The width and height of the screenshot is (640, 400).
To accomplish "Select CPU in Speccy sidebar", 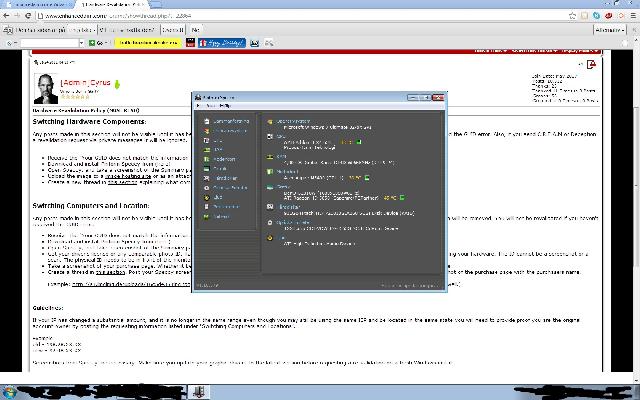I will (x=213, y=140).
